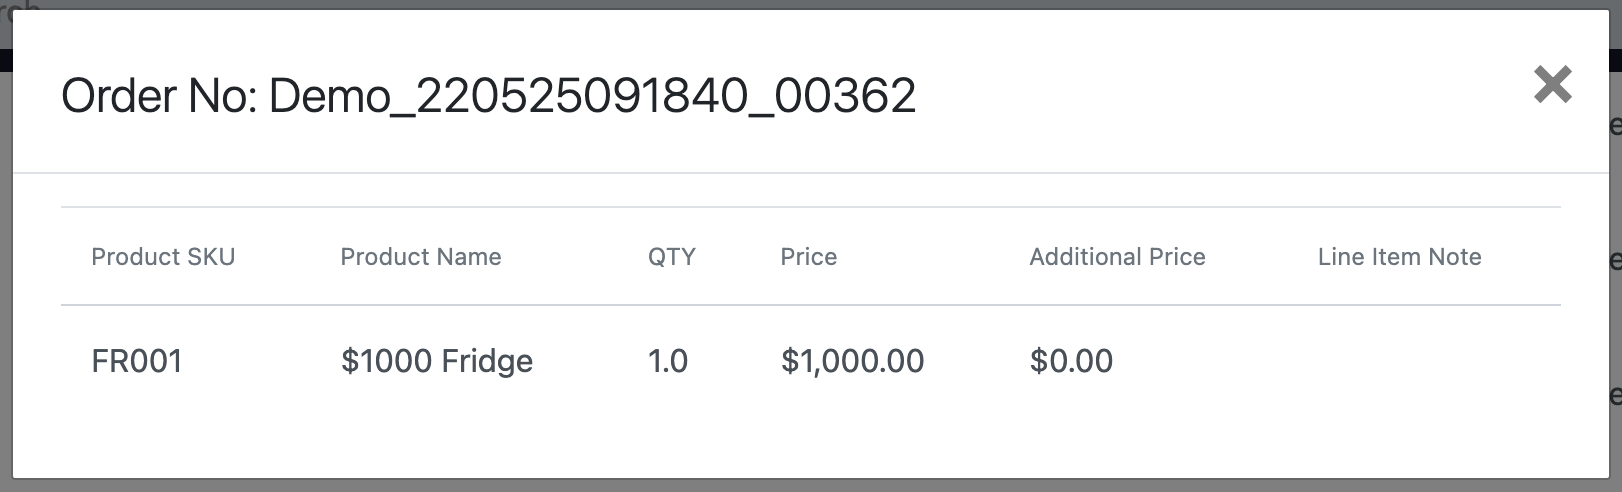Click the Product SKU column header

click(x=163, y=257)
